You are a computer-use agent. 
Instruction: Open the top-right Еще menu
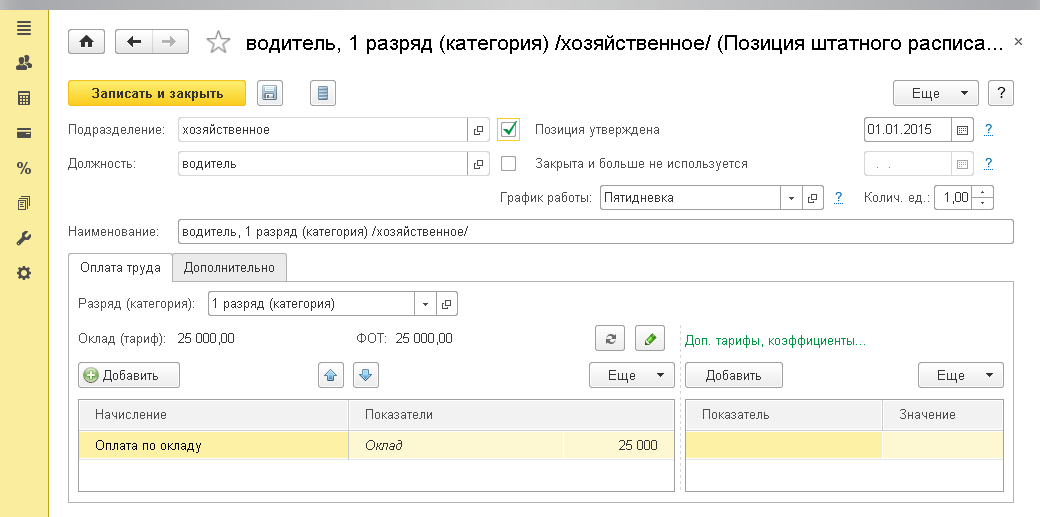coord(935,93)
